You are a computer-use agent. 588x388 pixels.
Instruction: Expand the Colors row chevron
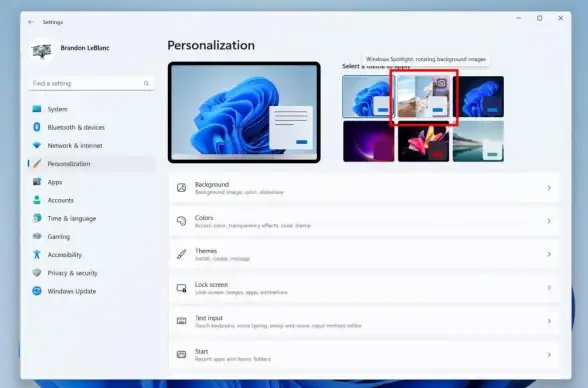(549, 221)
